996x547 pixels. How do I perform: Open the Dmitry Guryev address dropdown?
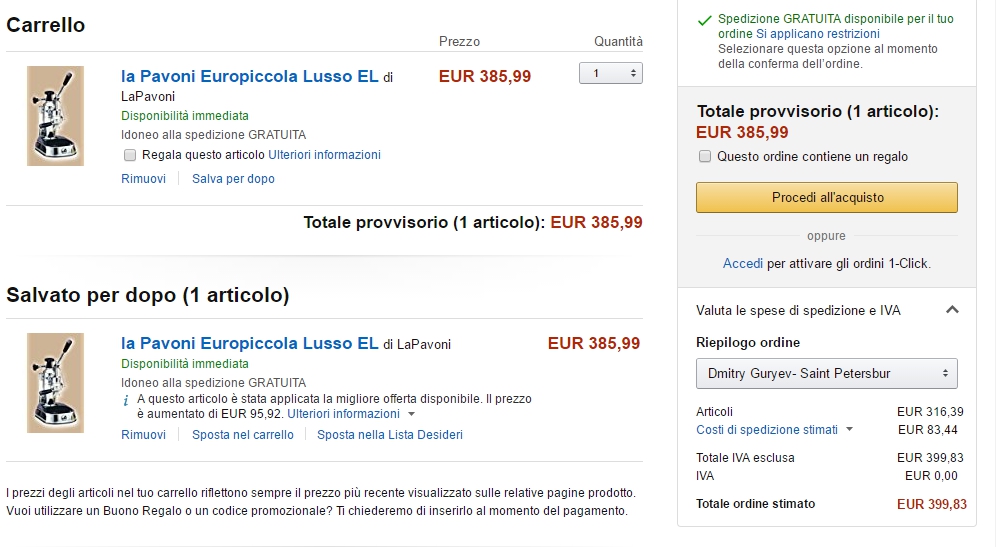click(x=826, y=374)
